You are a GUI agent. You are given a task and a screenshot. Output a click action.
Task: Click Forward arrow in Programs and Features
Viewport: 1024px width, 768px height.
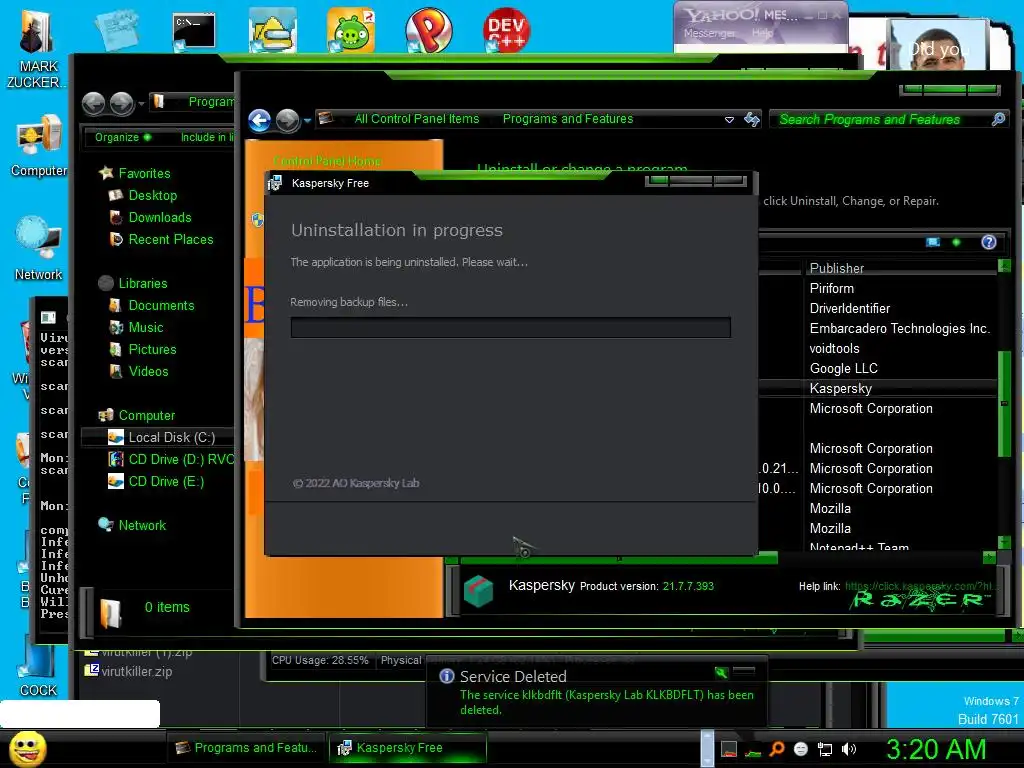point(287,120)
